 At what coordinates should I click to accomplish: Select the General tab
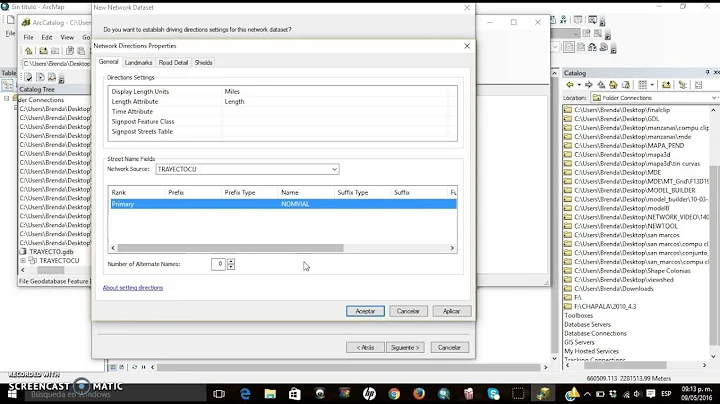coord(108,62)
